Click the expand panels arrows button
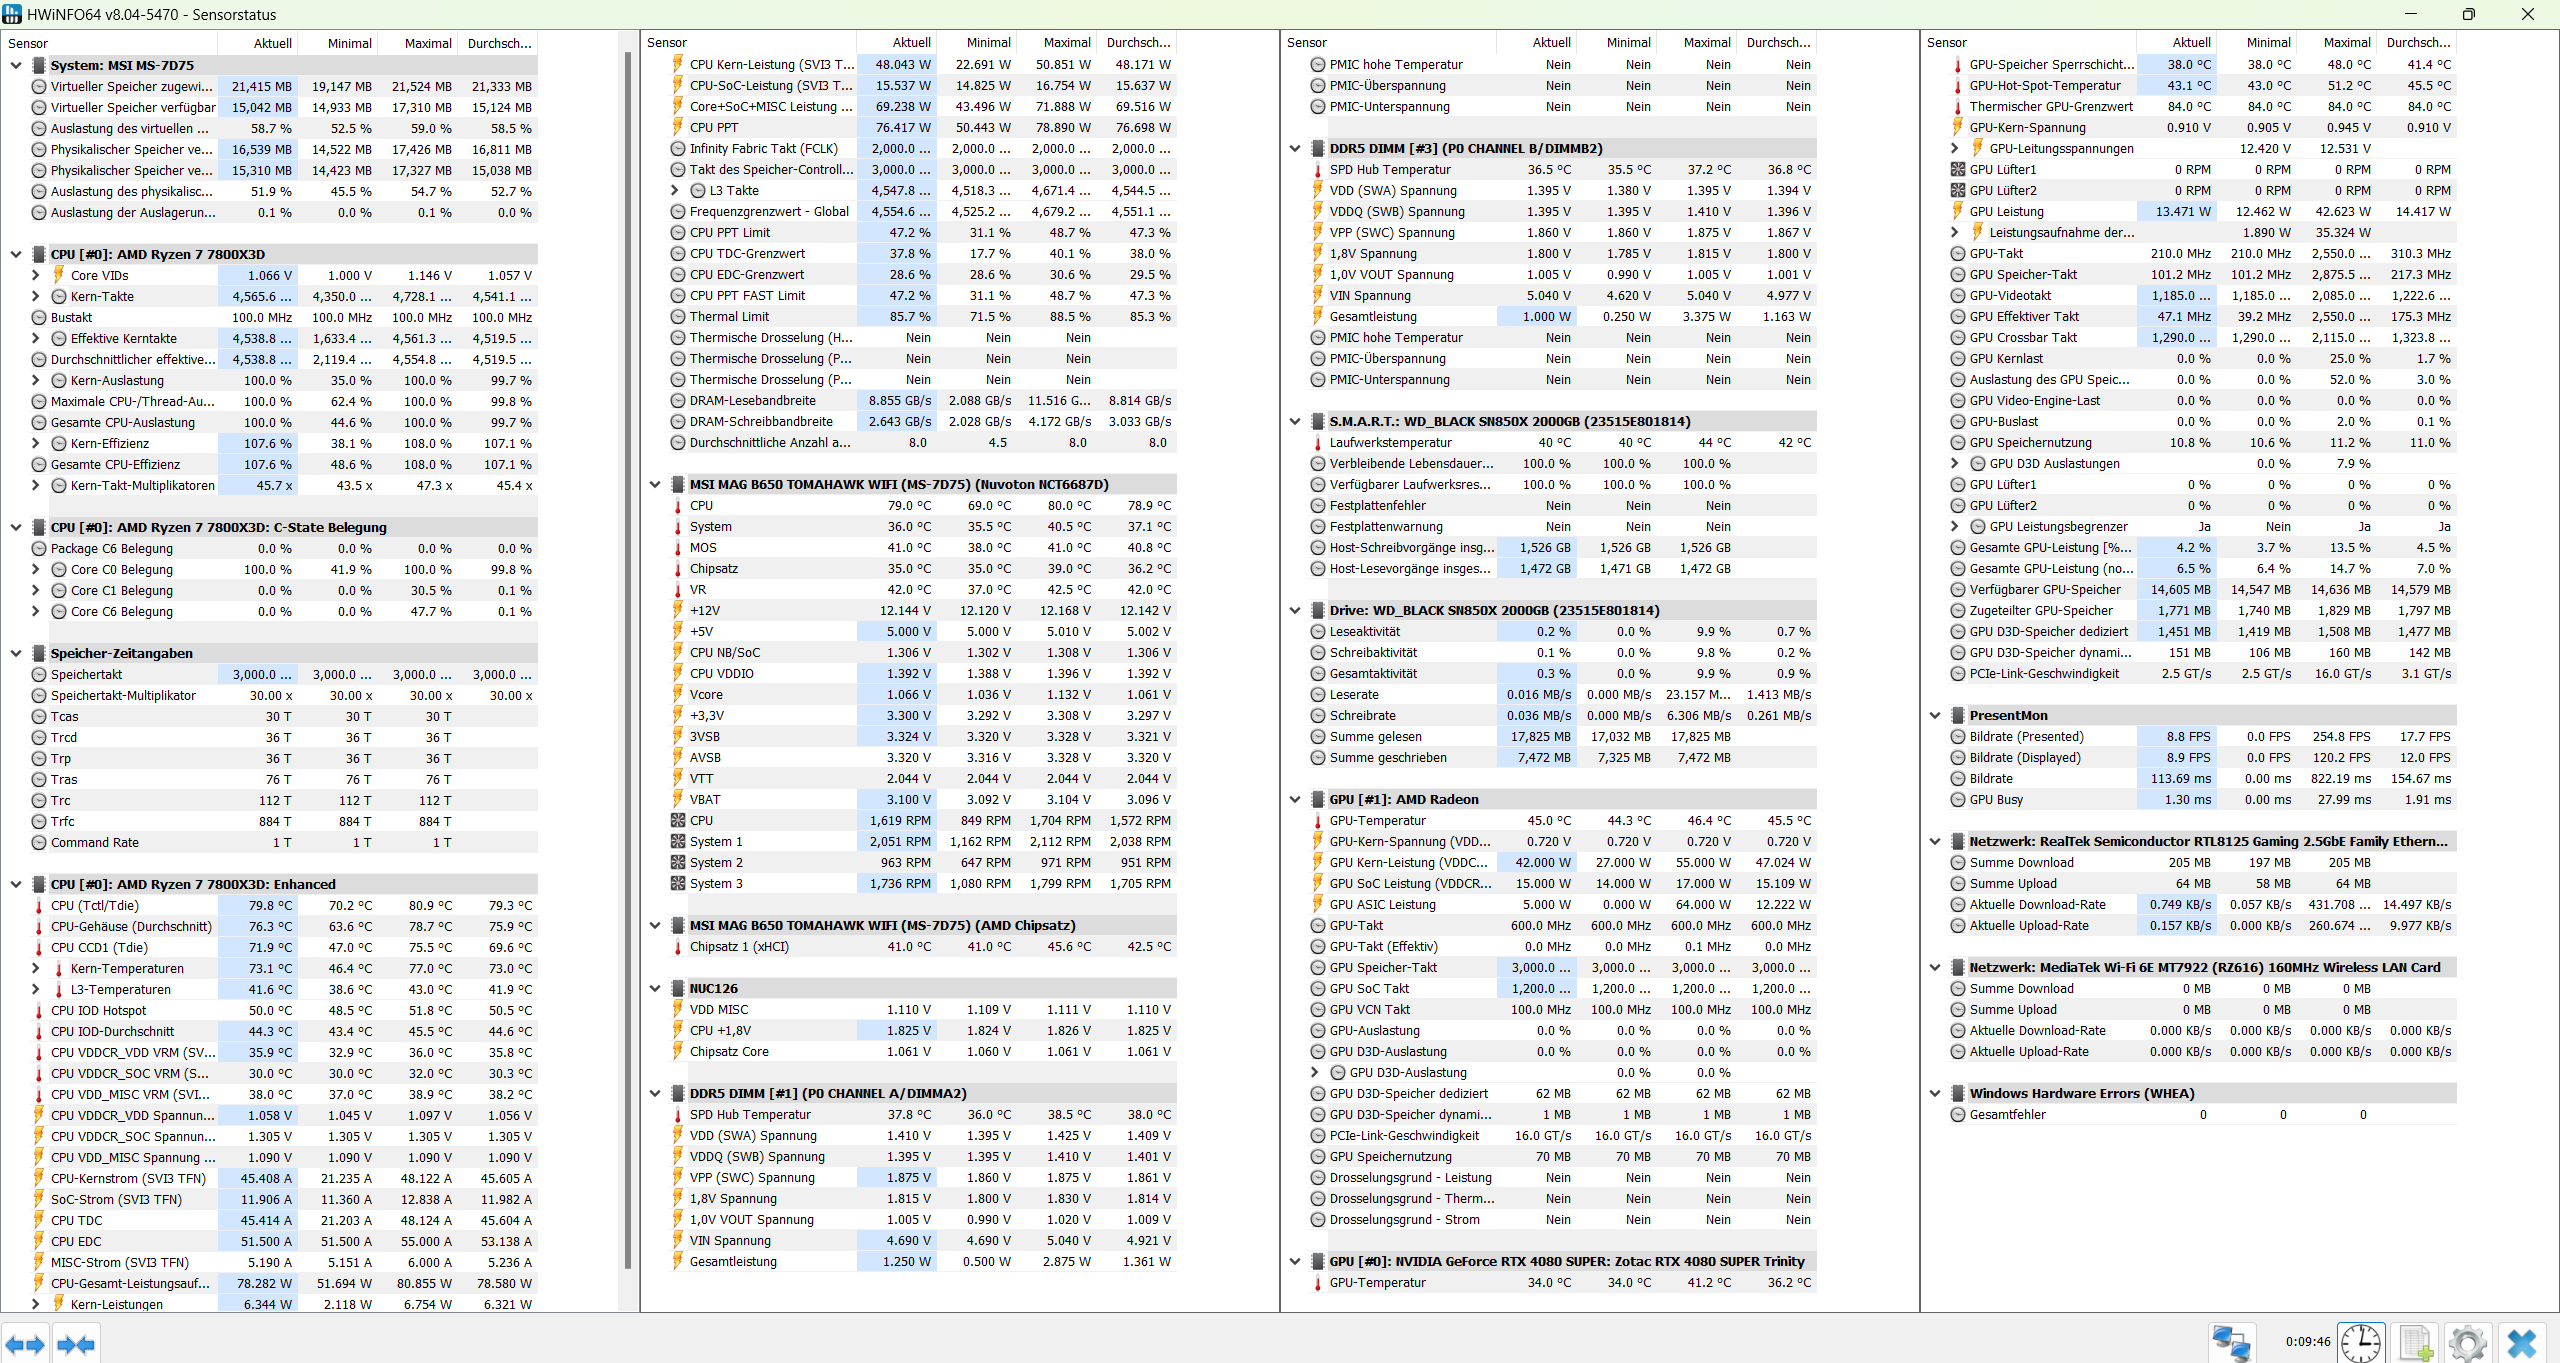 [x=25, y=1344]
